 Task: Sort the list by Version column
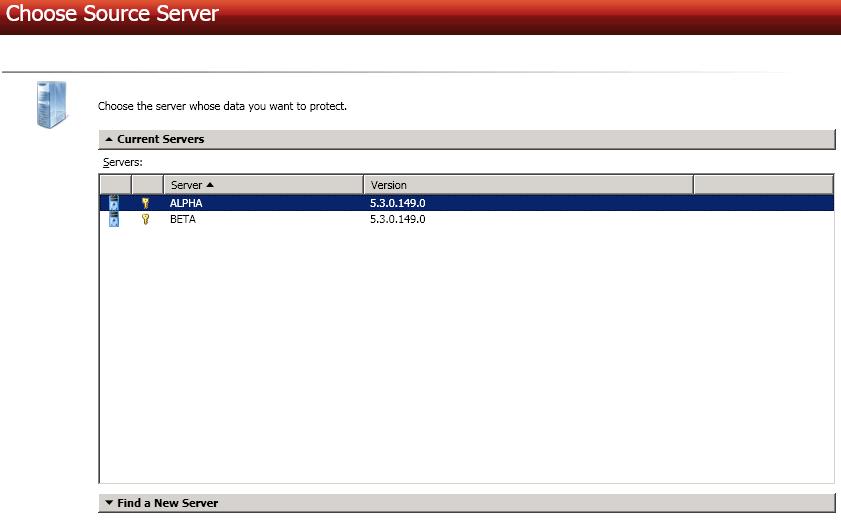click(x=527, y=185)
